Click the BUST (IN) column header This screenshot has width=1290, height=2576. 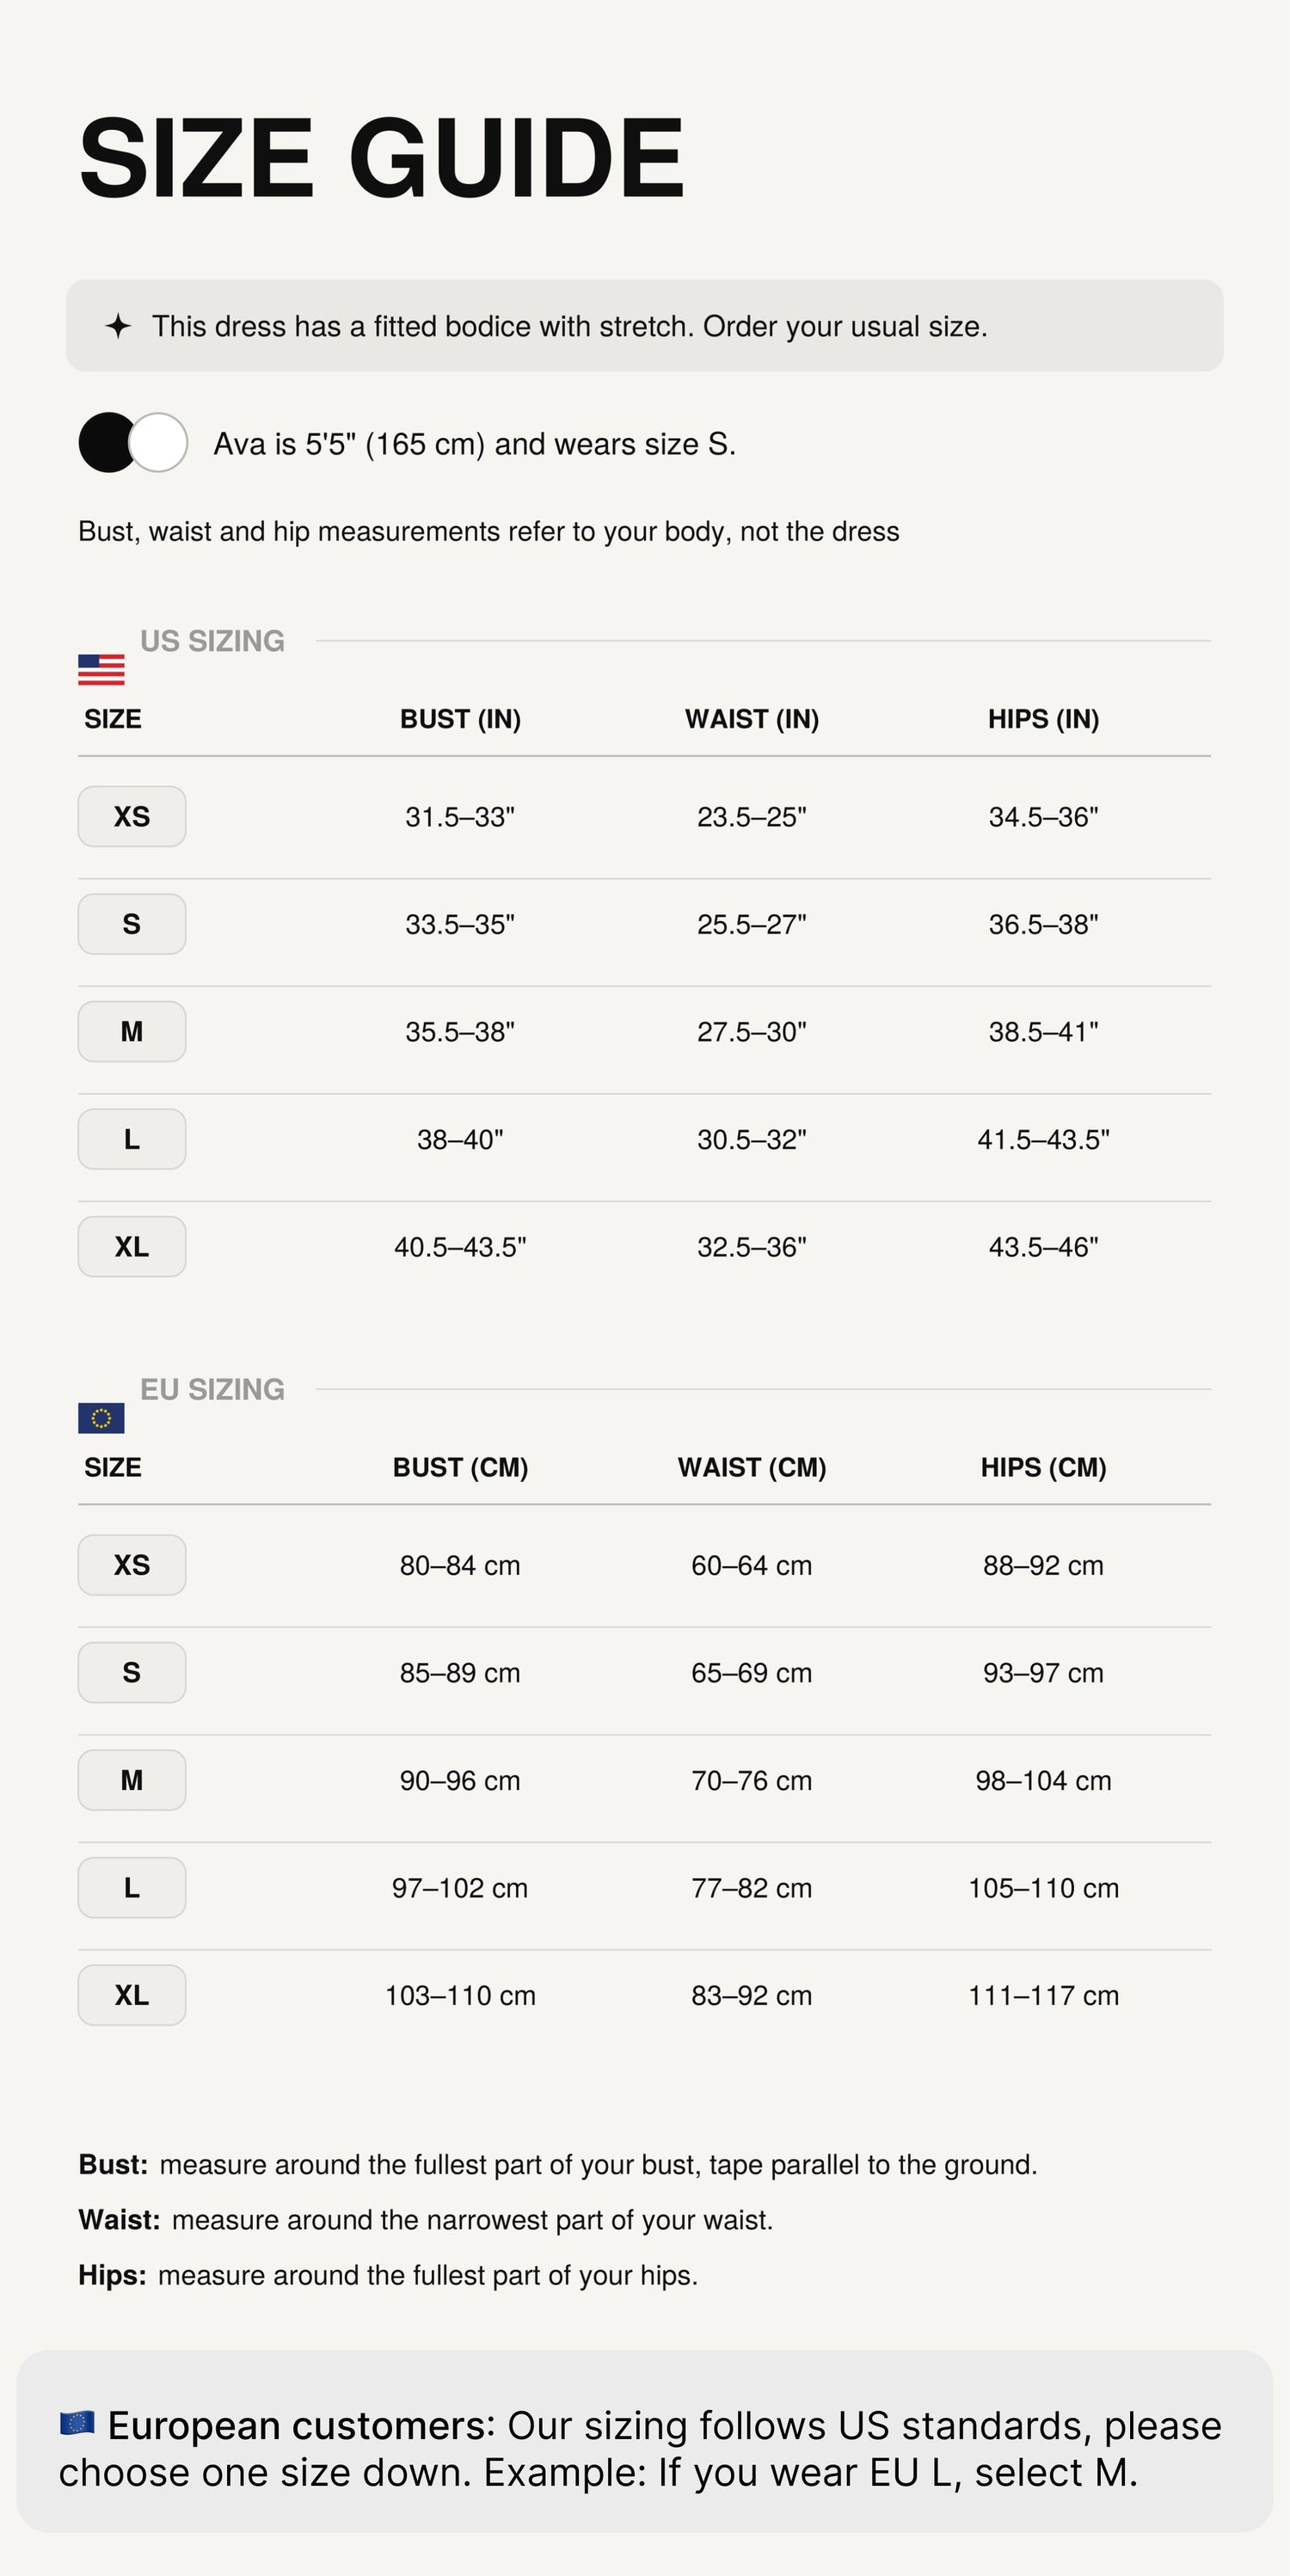pos(460,719)
